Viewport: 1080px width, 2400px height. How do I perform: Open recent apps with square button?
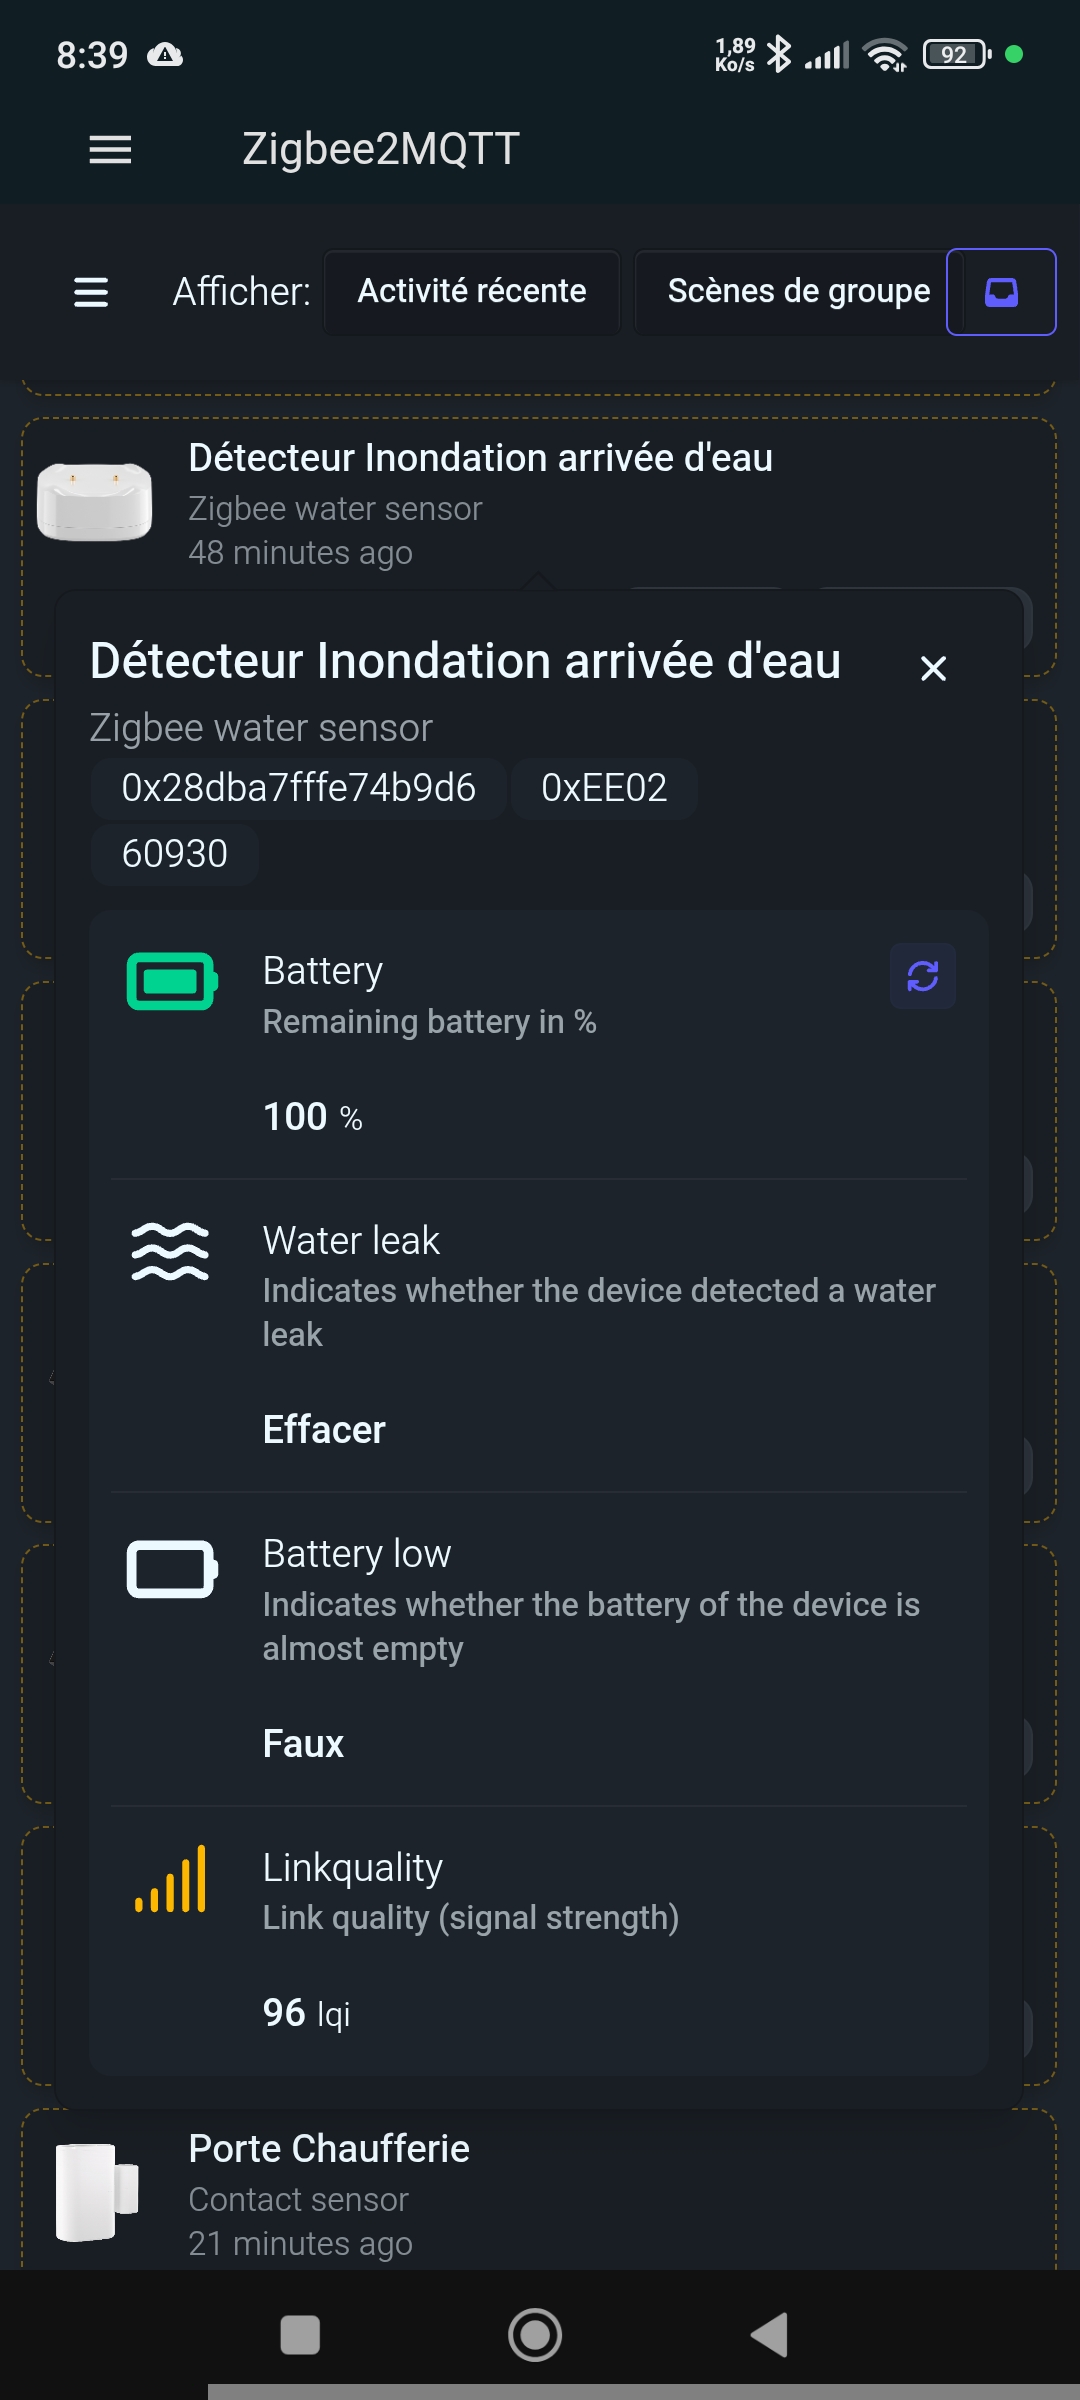(x=300, y=2336)
